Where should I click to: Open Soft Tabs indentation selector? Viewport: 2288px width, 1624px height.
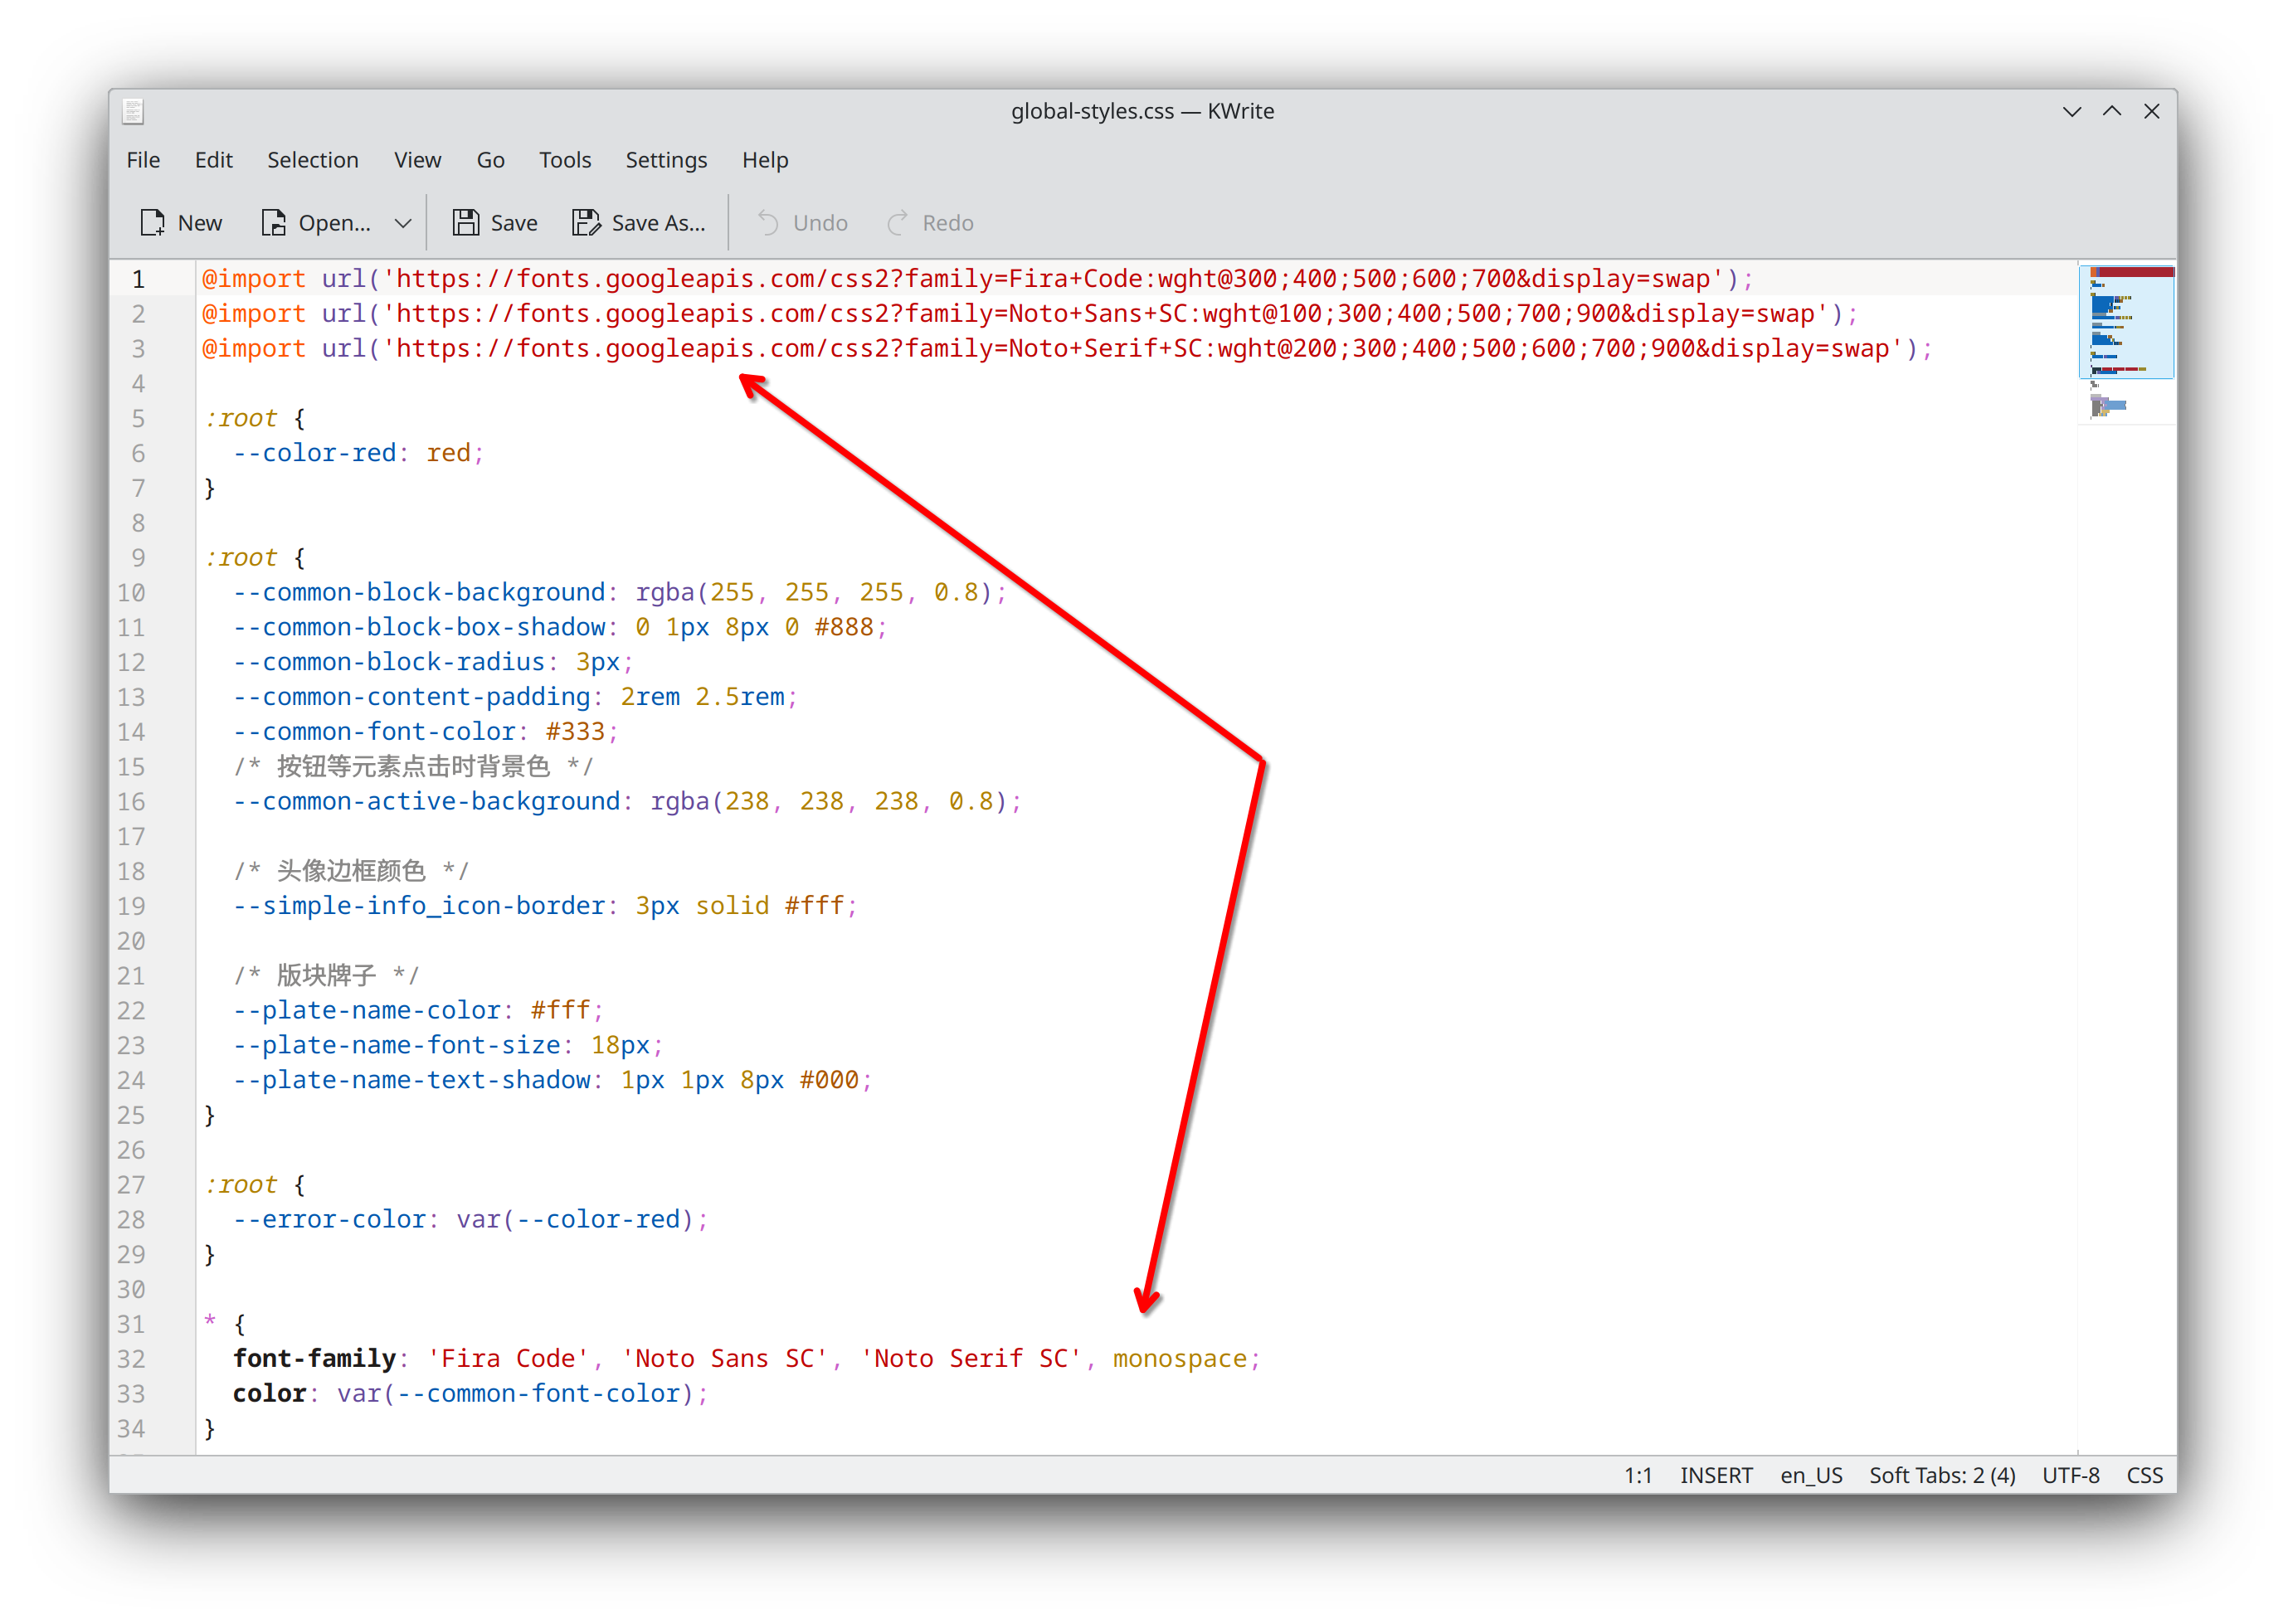pyautogui.click(x=1942, y=1475)
